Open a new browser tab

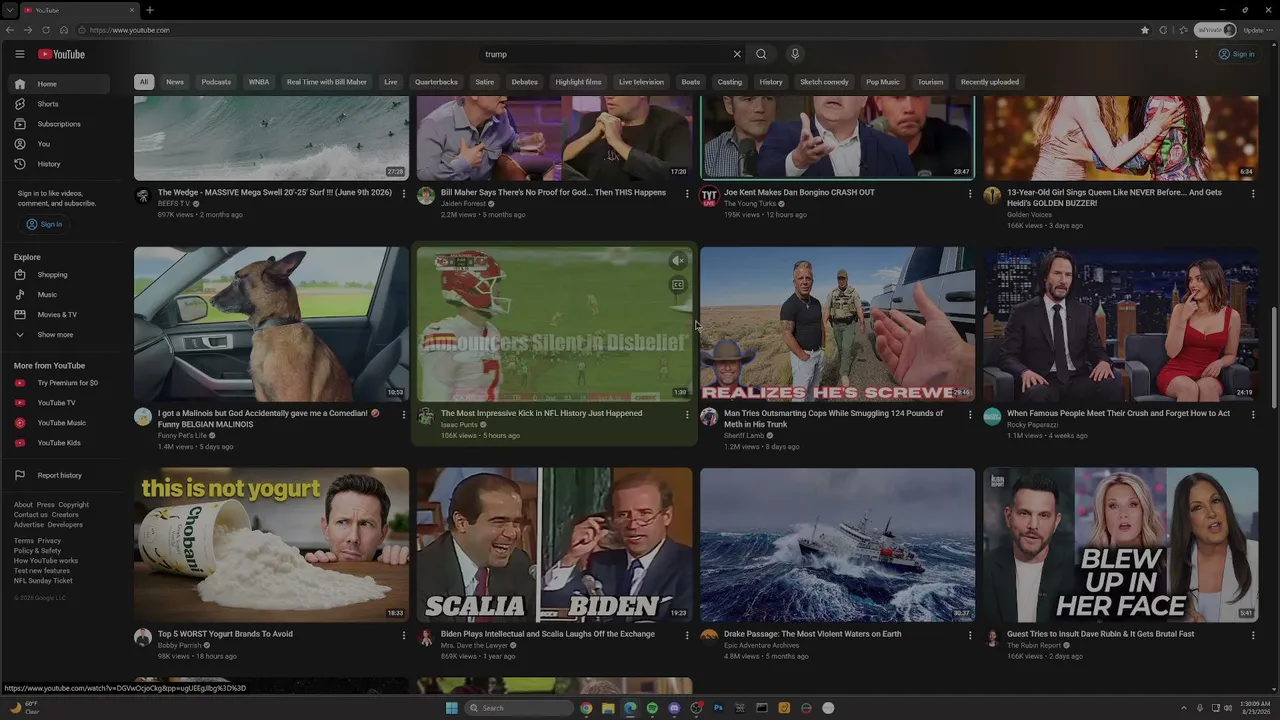coord(150,10)
